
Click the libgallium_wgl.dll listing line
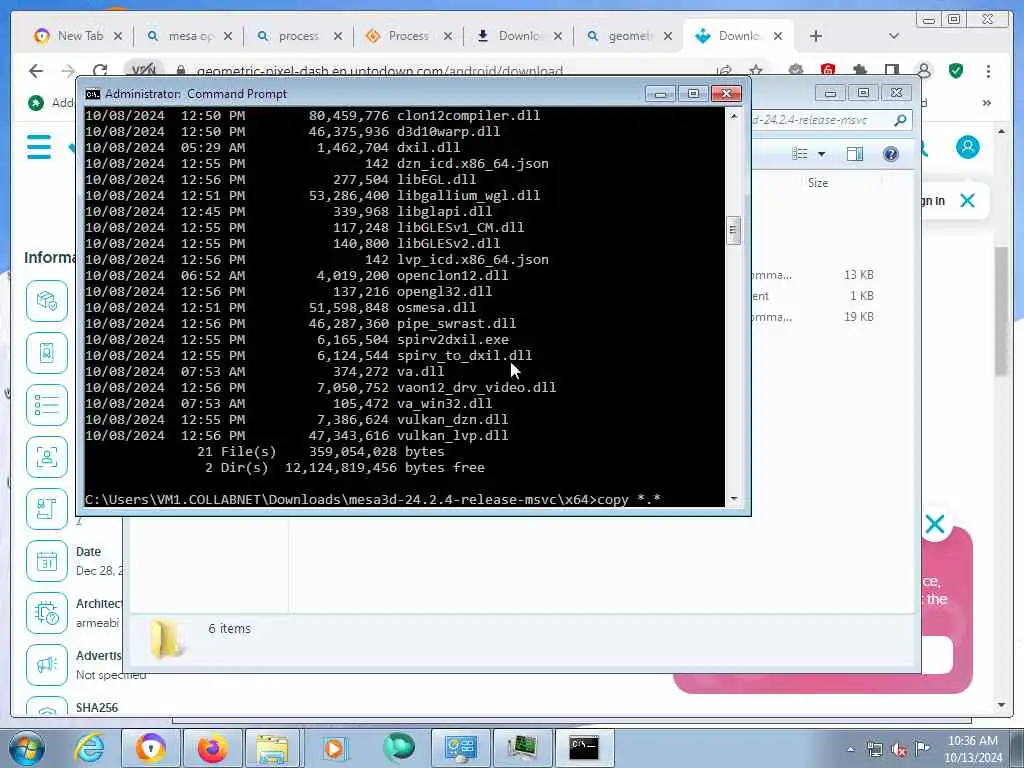click(x=313, y=195)
